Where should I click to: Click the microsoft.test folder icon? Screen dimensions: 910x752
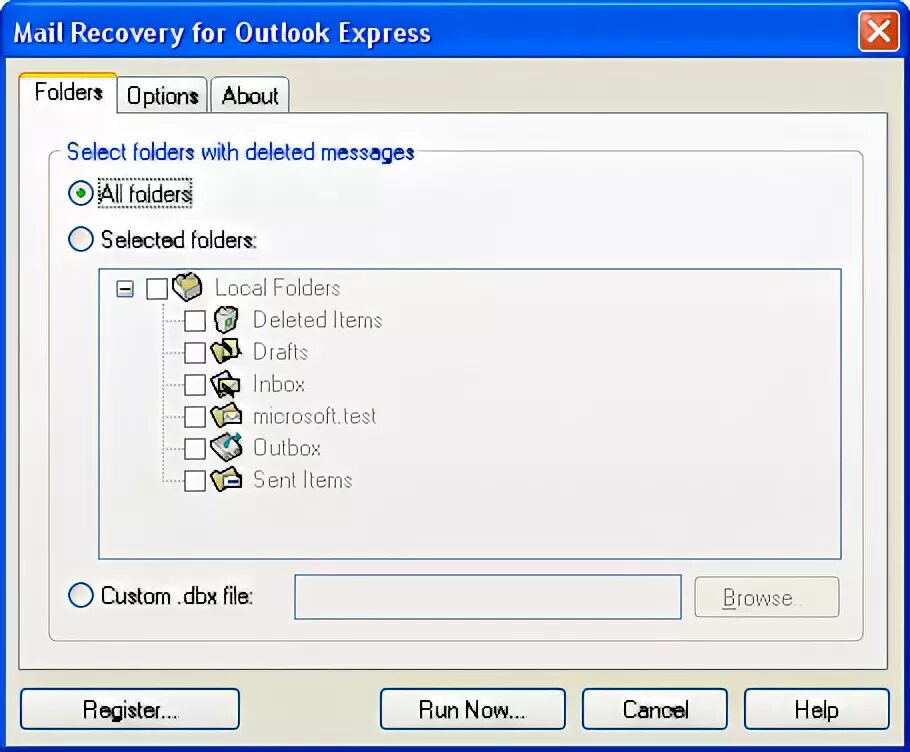click(226, 415)
